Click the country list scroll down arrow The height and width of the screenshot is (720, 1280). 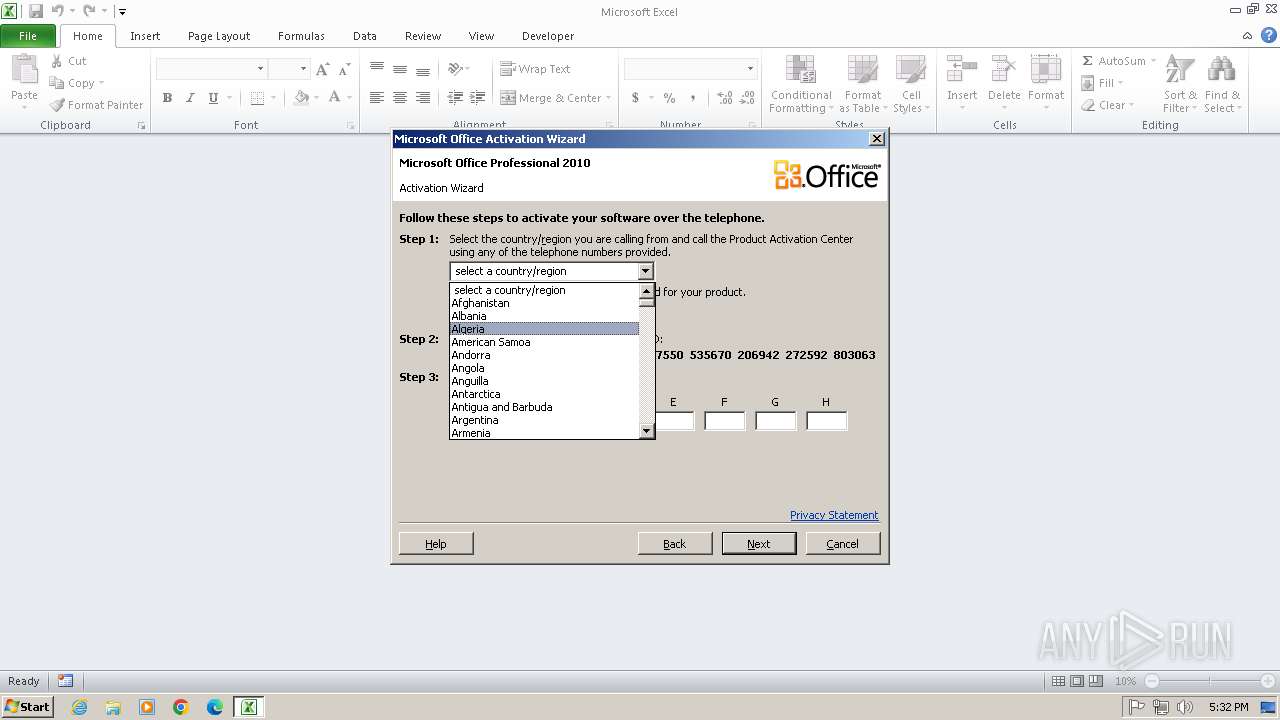pyautogui.click(x=646, y=431)
